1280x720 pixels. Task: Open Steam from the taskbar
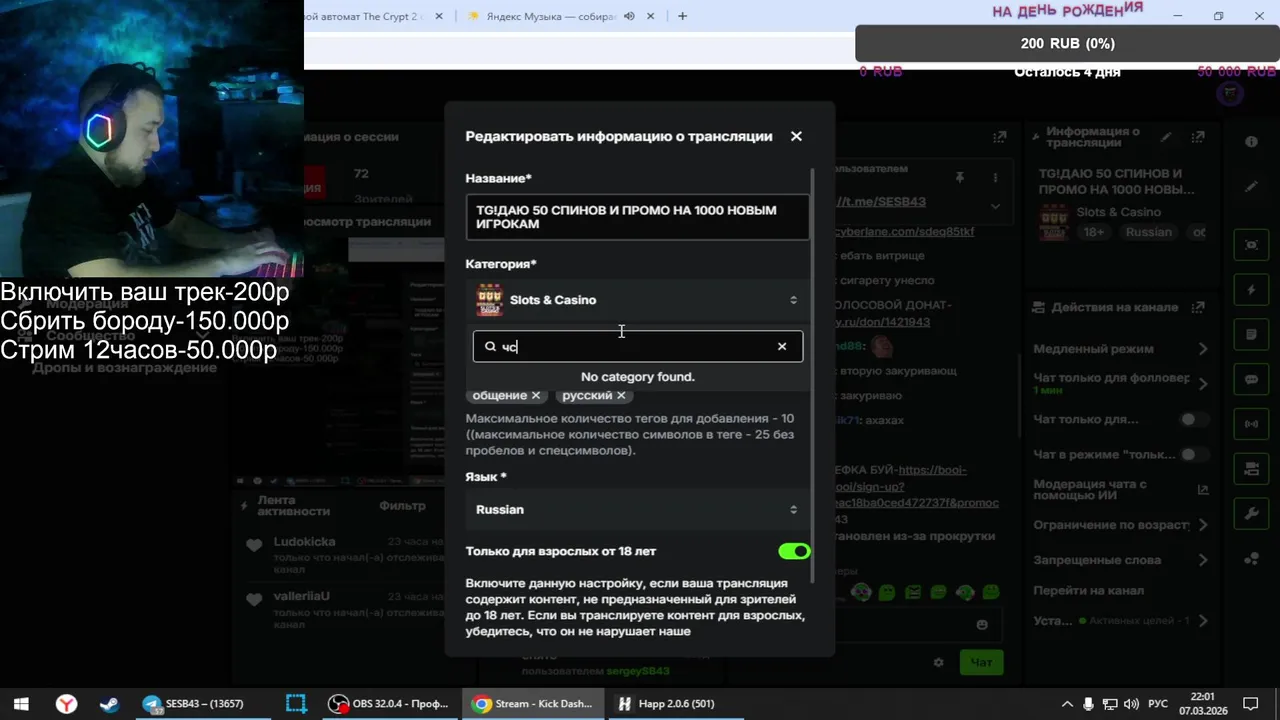tap(108, 704)
